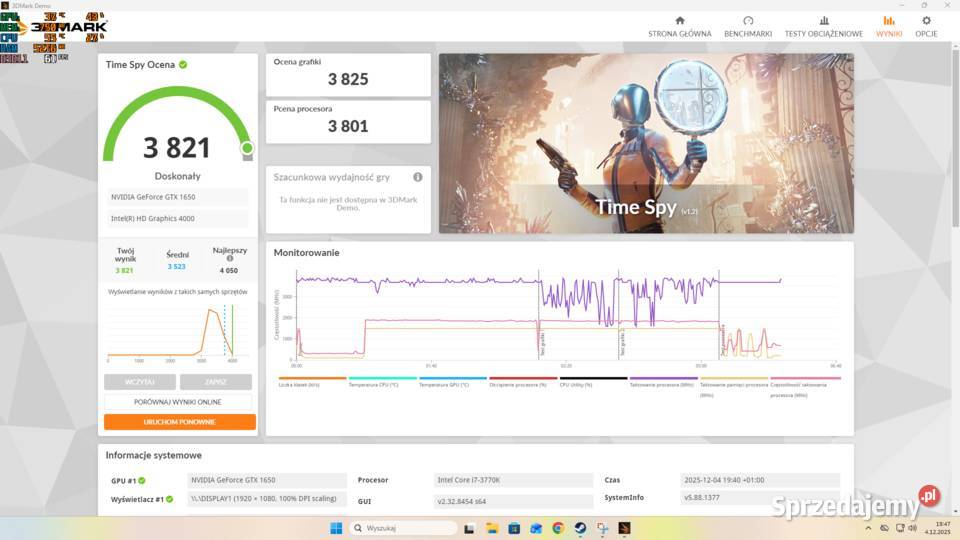Image resolution: width=960 pixels, height=540 pixels.
Task: Click the green verified check next to Time Spy Ocena
Action: coord(183,64)
